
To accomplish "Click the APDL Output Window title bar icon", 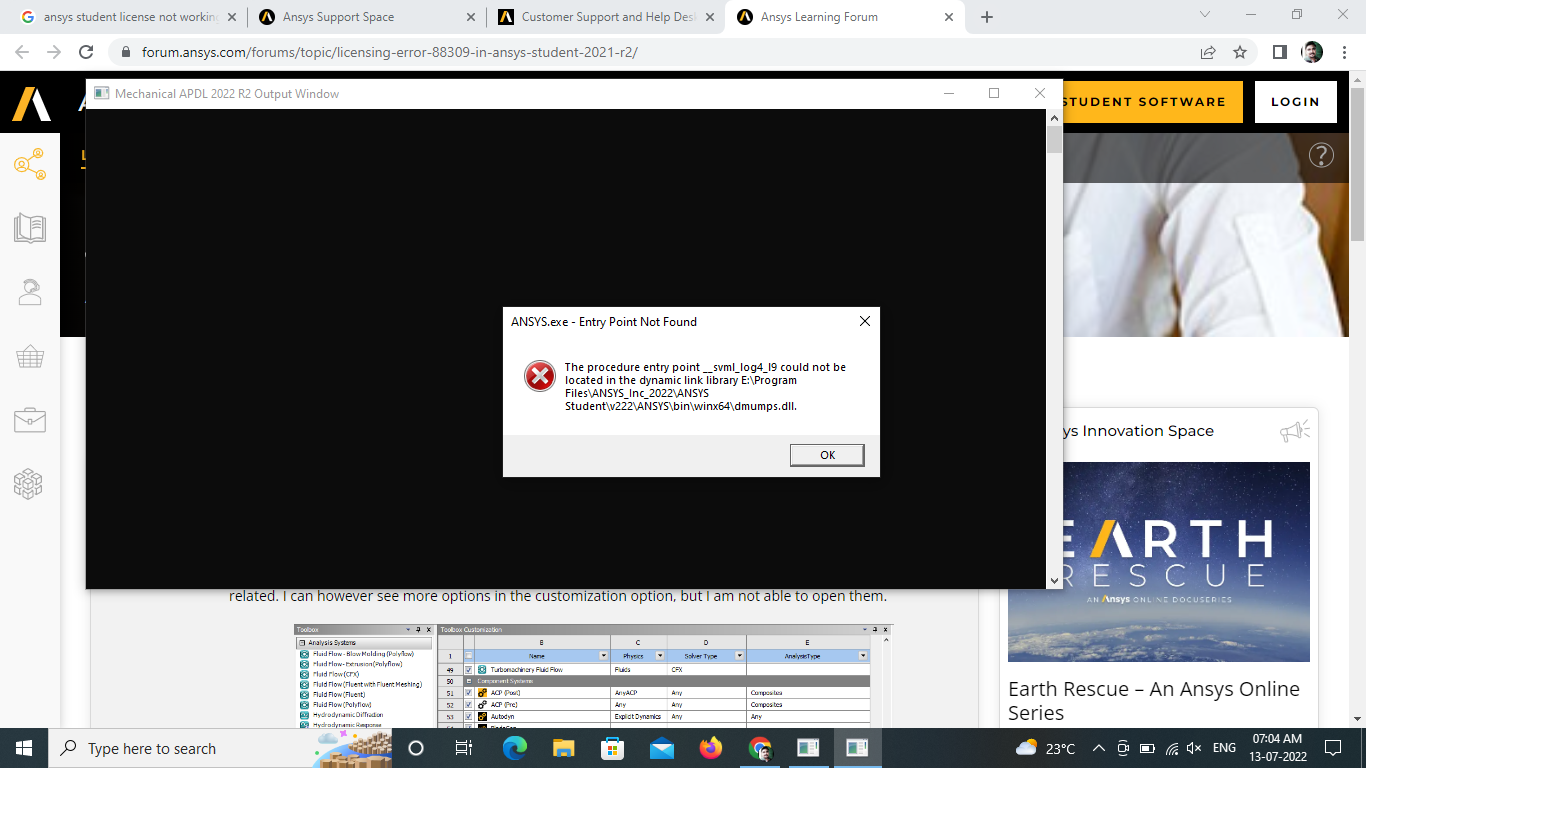I will (101, 93).
